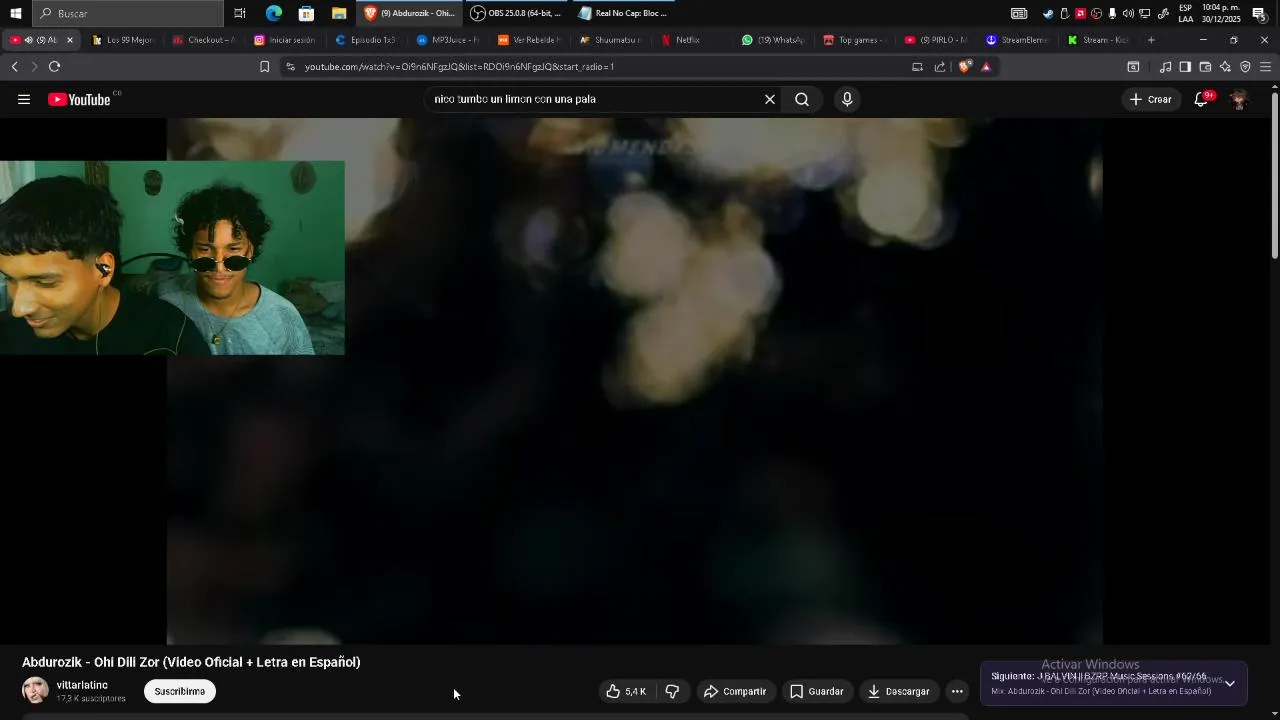The width and height of the screenshot is (1280, 720).
Task: Open the Brave Shields lion icon
Action: (x=964, y=67)
